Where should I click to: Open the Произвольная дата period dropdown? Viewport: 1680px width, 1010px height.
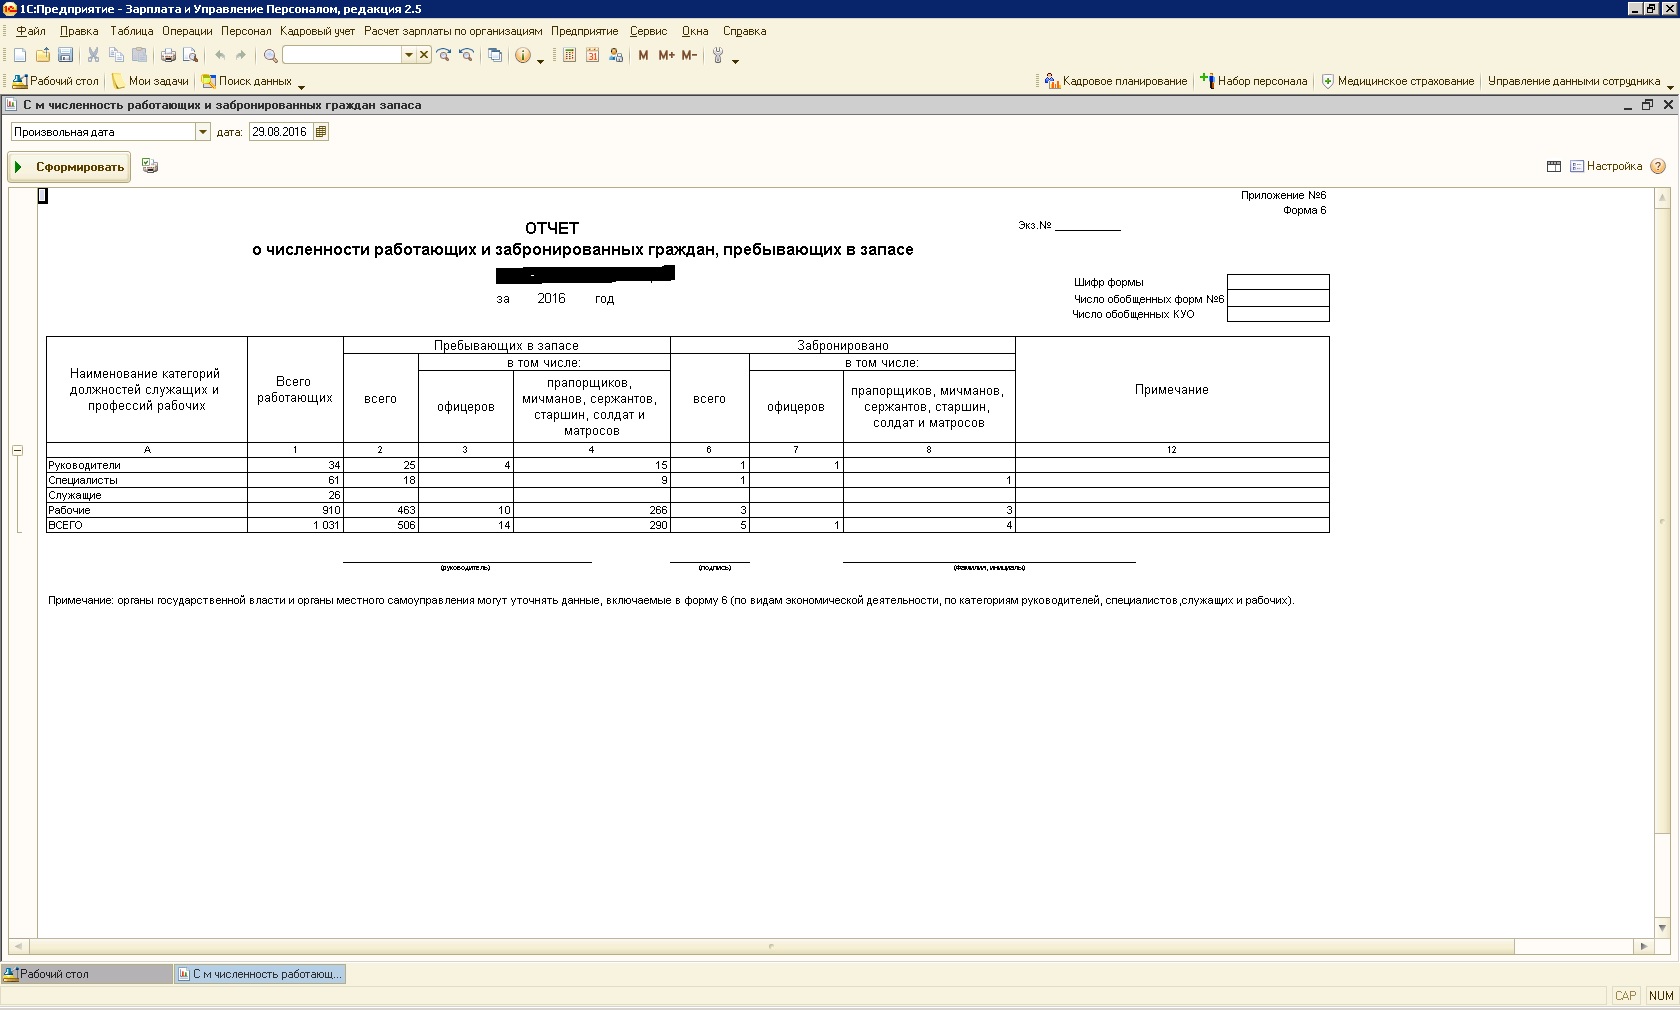(x=203, y=132)
